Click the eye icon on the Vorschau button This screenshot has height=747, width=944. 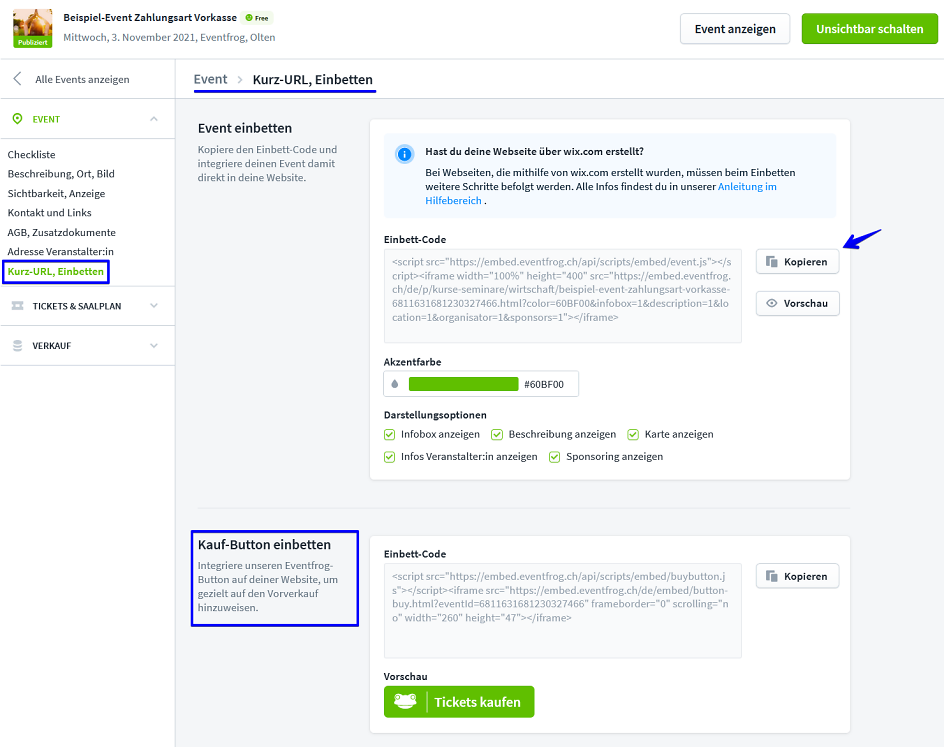771,303
